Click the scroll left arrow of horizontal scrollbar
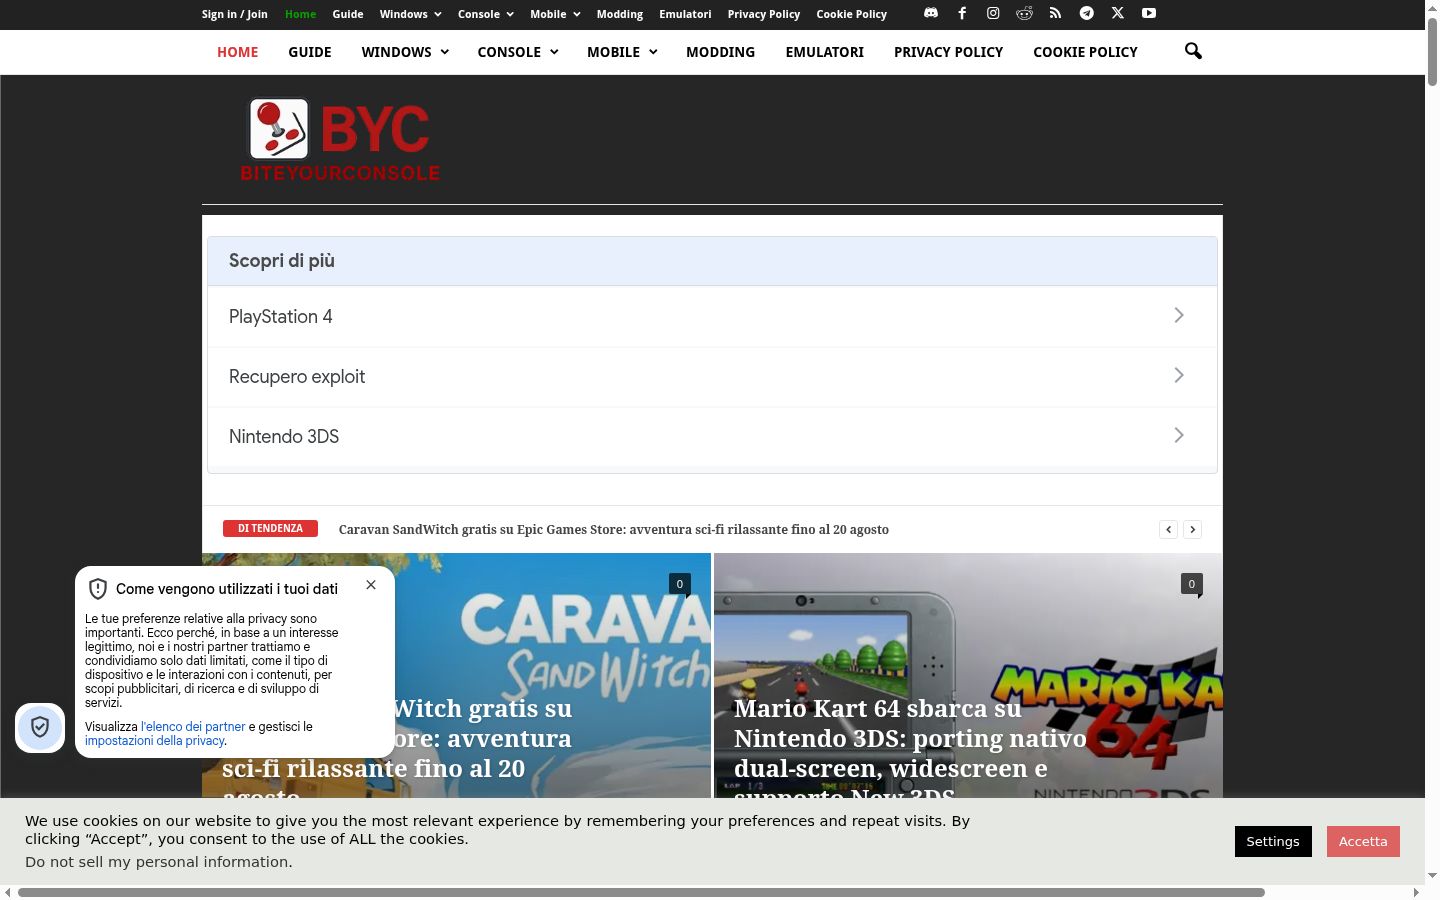Screen dimensions: 1440x900 [8, 892]
